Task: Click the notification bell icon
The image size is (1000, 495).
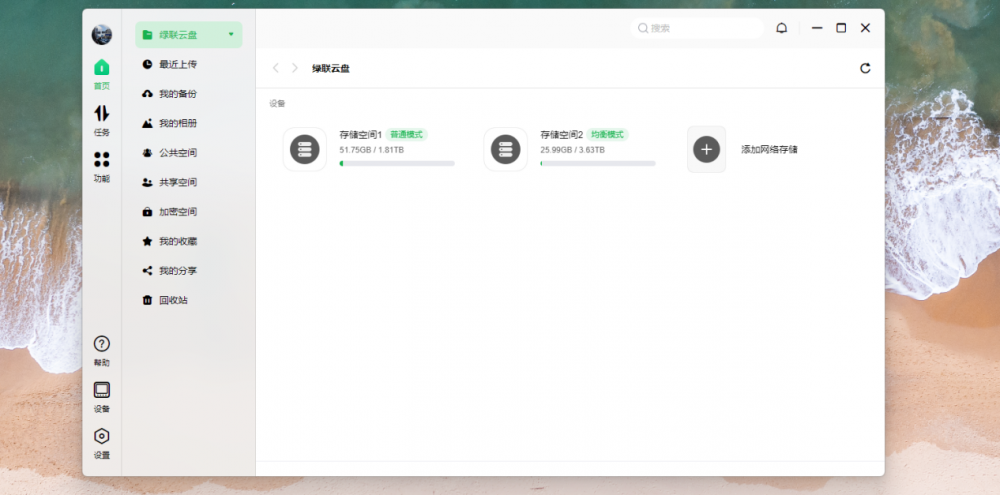Action: [781, 28]
